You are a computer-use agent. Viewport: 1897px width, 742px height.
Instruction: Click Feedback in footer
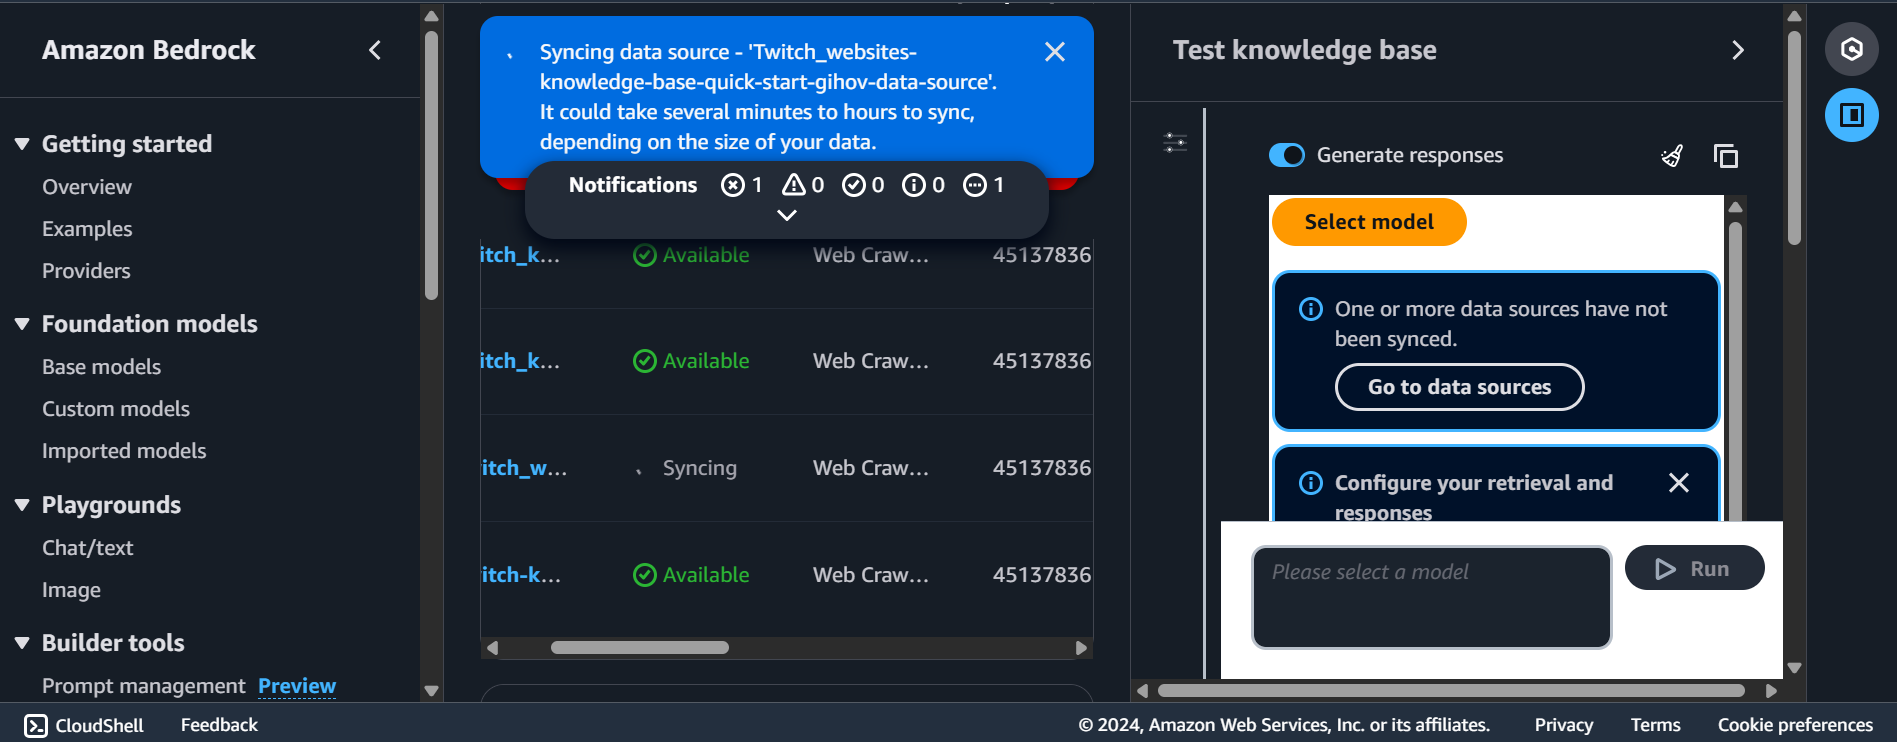click(219, 725)
